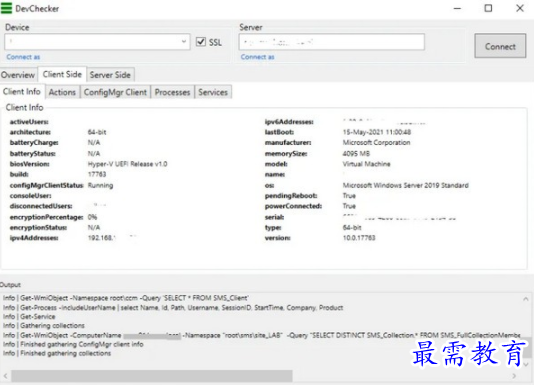Toggle the SSL checkbox
This screenshot has height=385, width=534.
click(201, 42)
